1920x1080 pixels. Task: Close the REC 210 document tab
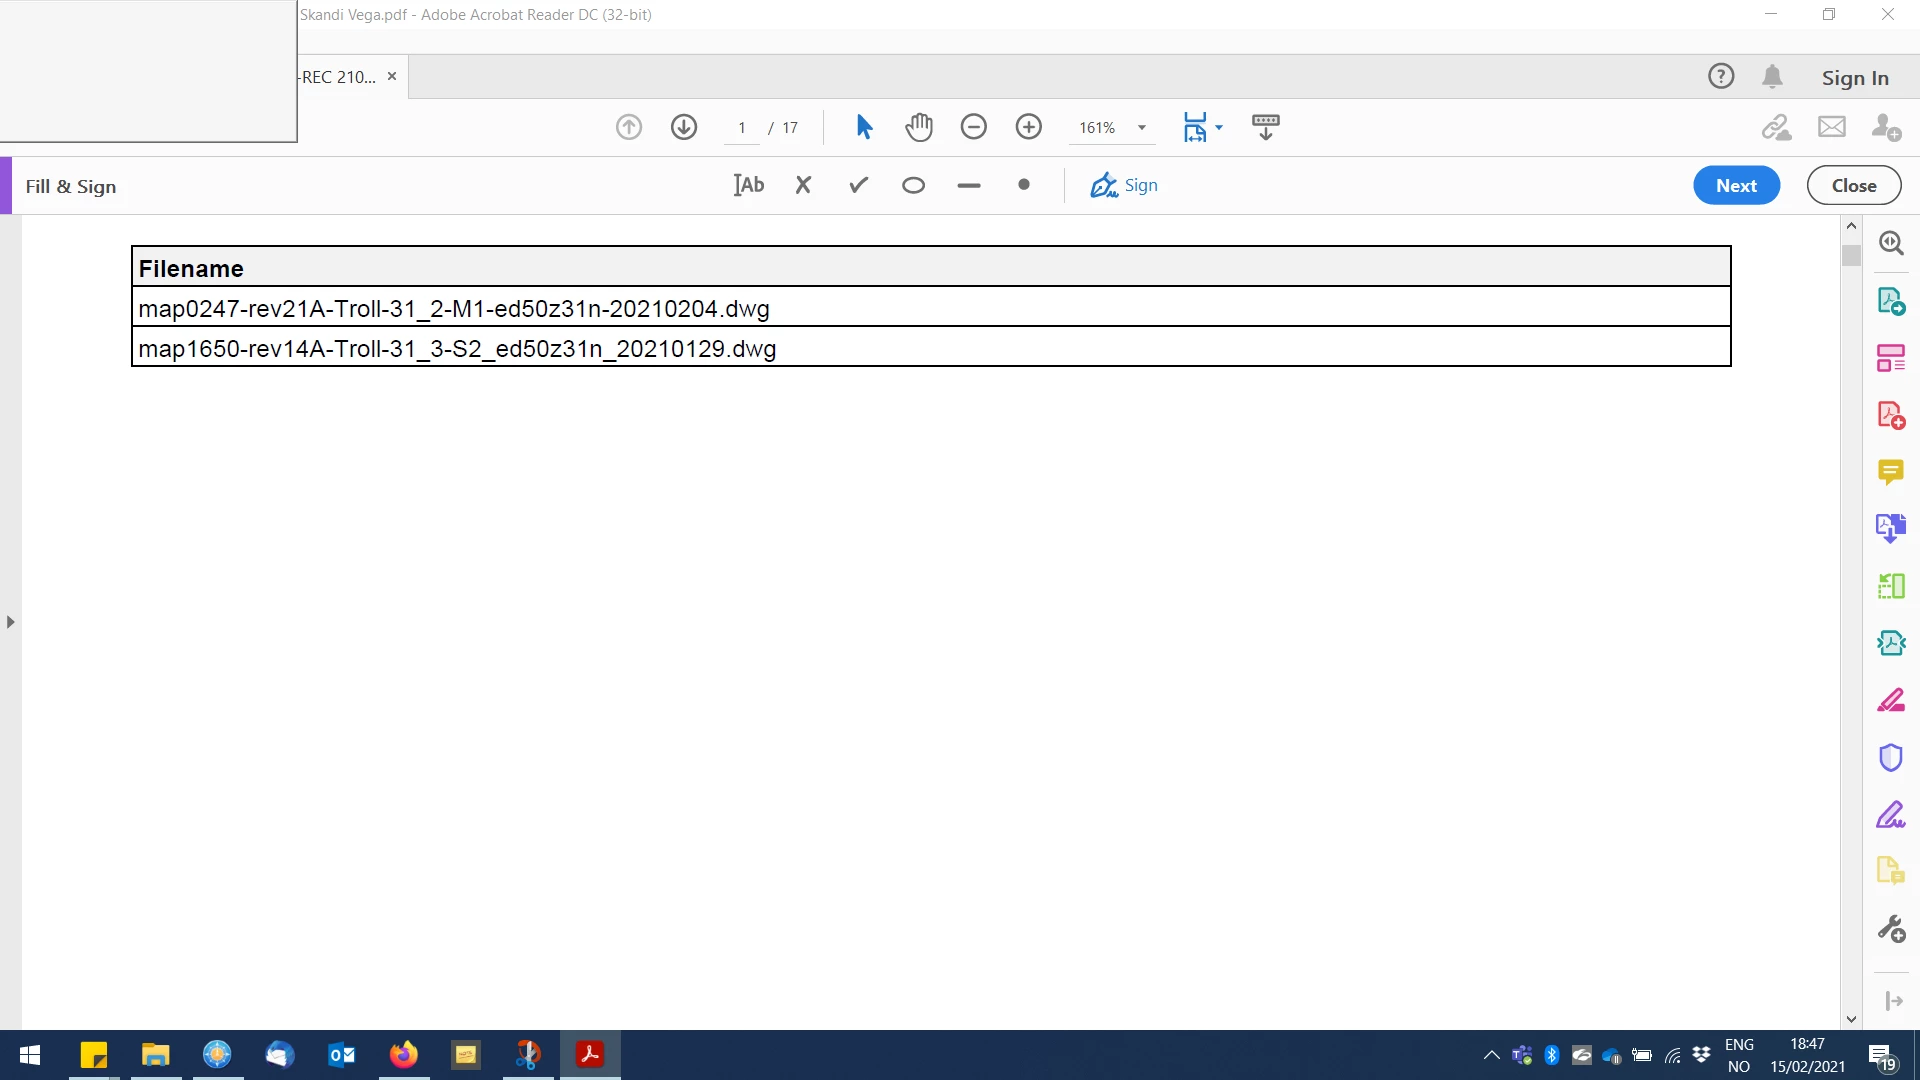pos(392,77)
